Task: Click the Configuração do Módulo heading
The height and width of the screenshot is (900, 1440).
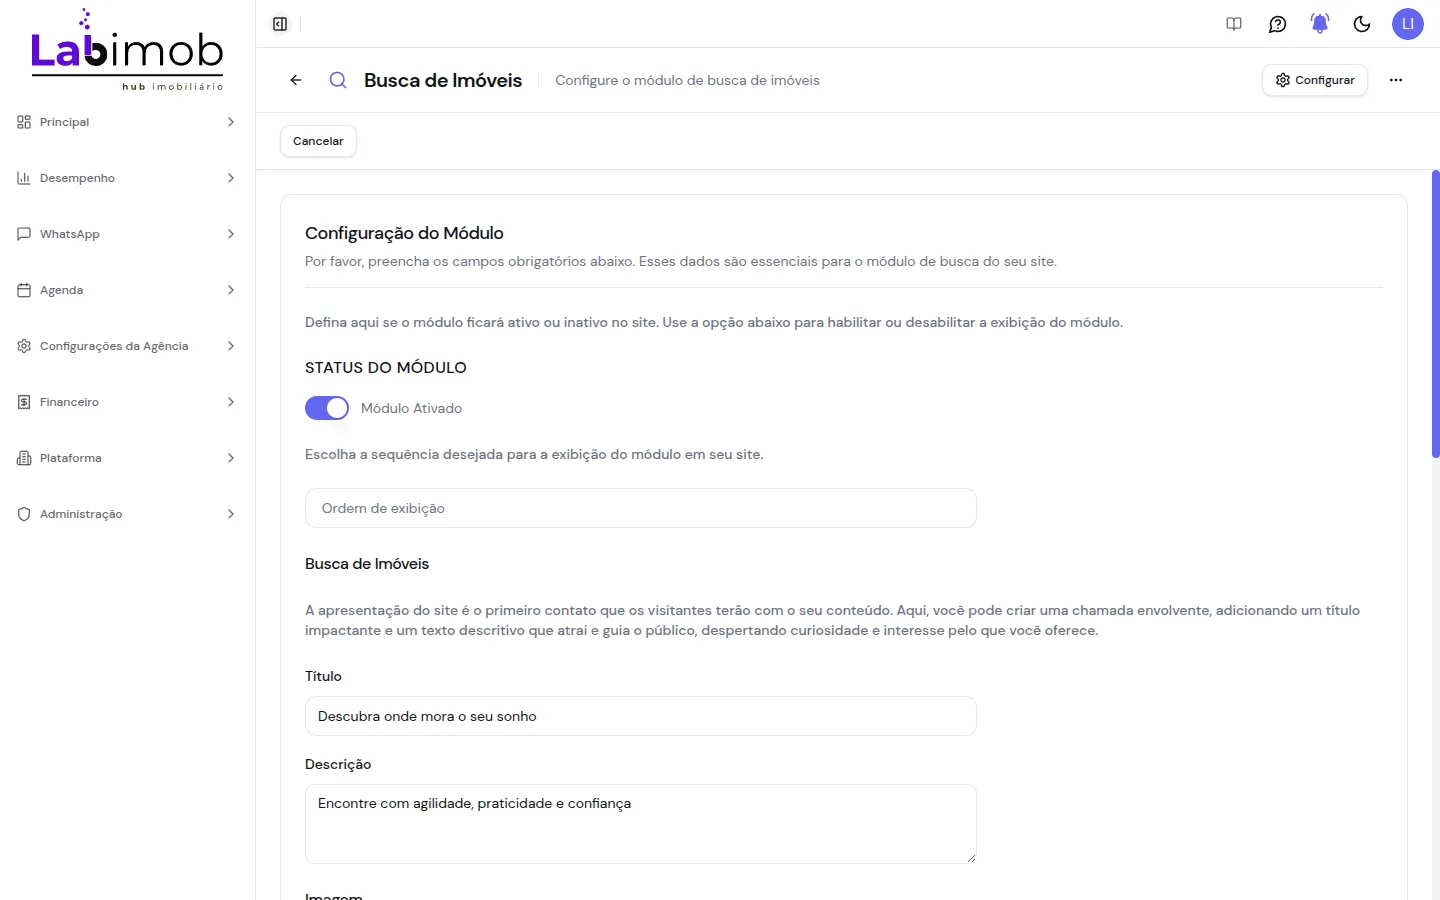Action: (404, 233)
